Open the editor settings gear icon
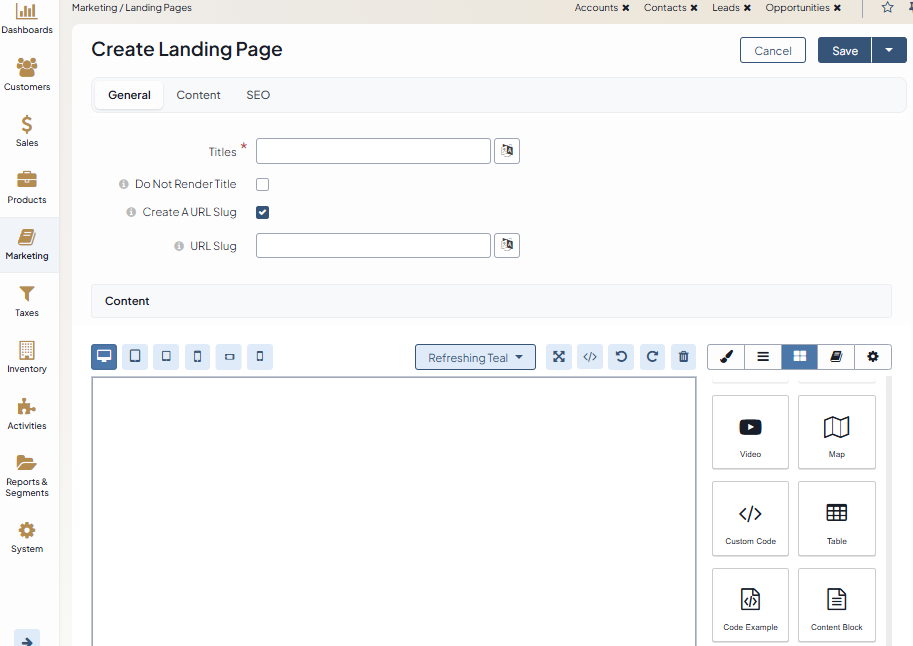The width and height of the screenshot is (913, 646). pyautogui.click(x=873, y=357)
